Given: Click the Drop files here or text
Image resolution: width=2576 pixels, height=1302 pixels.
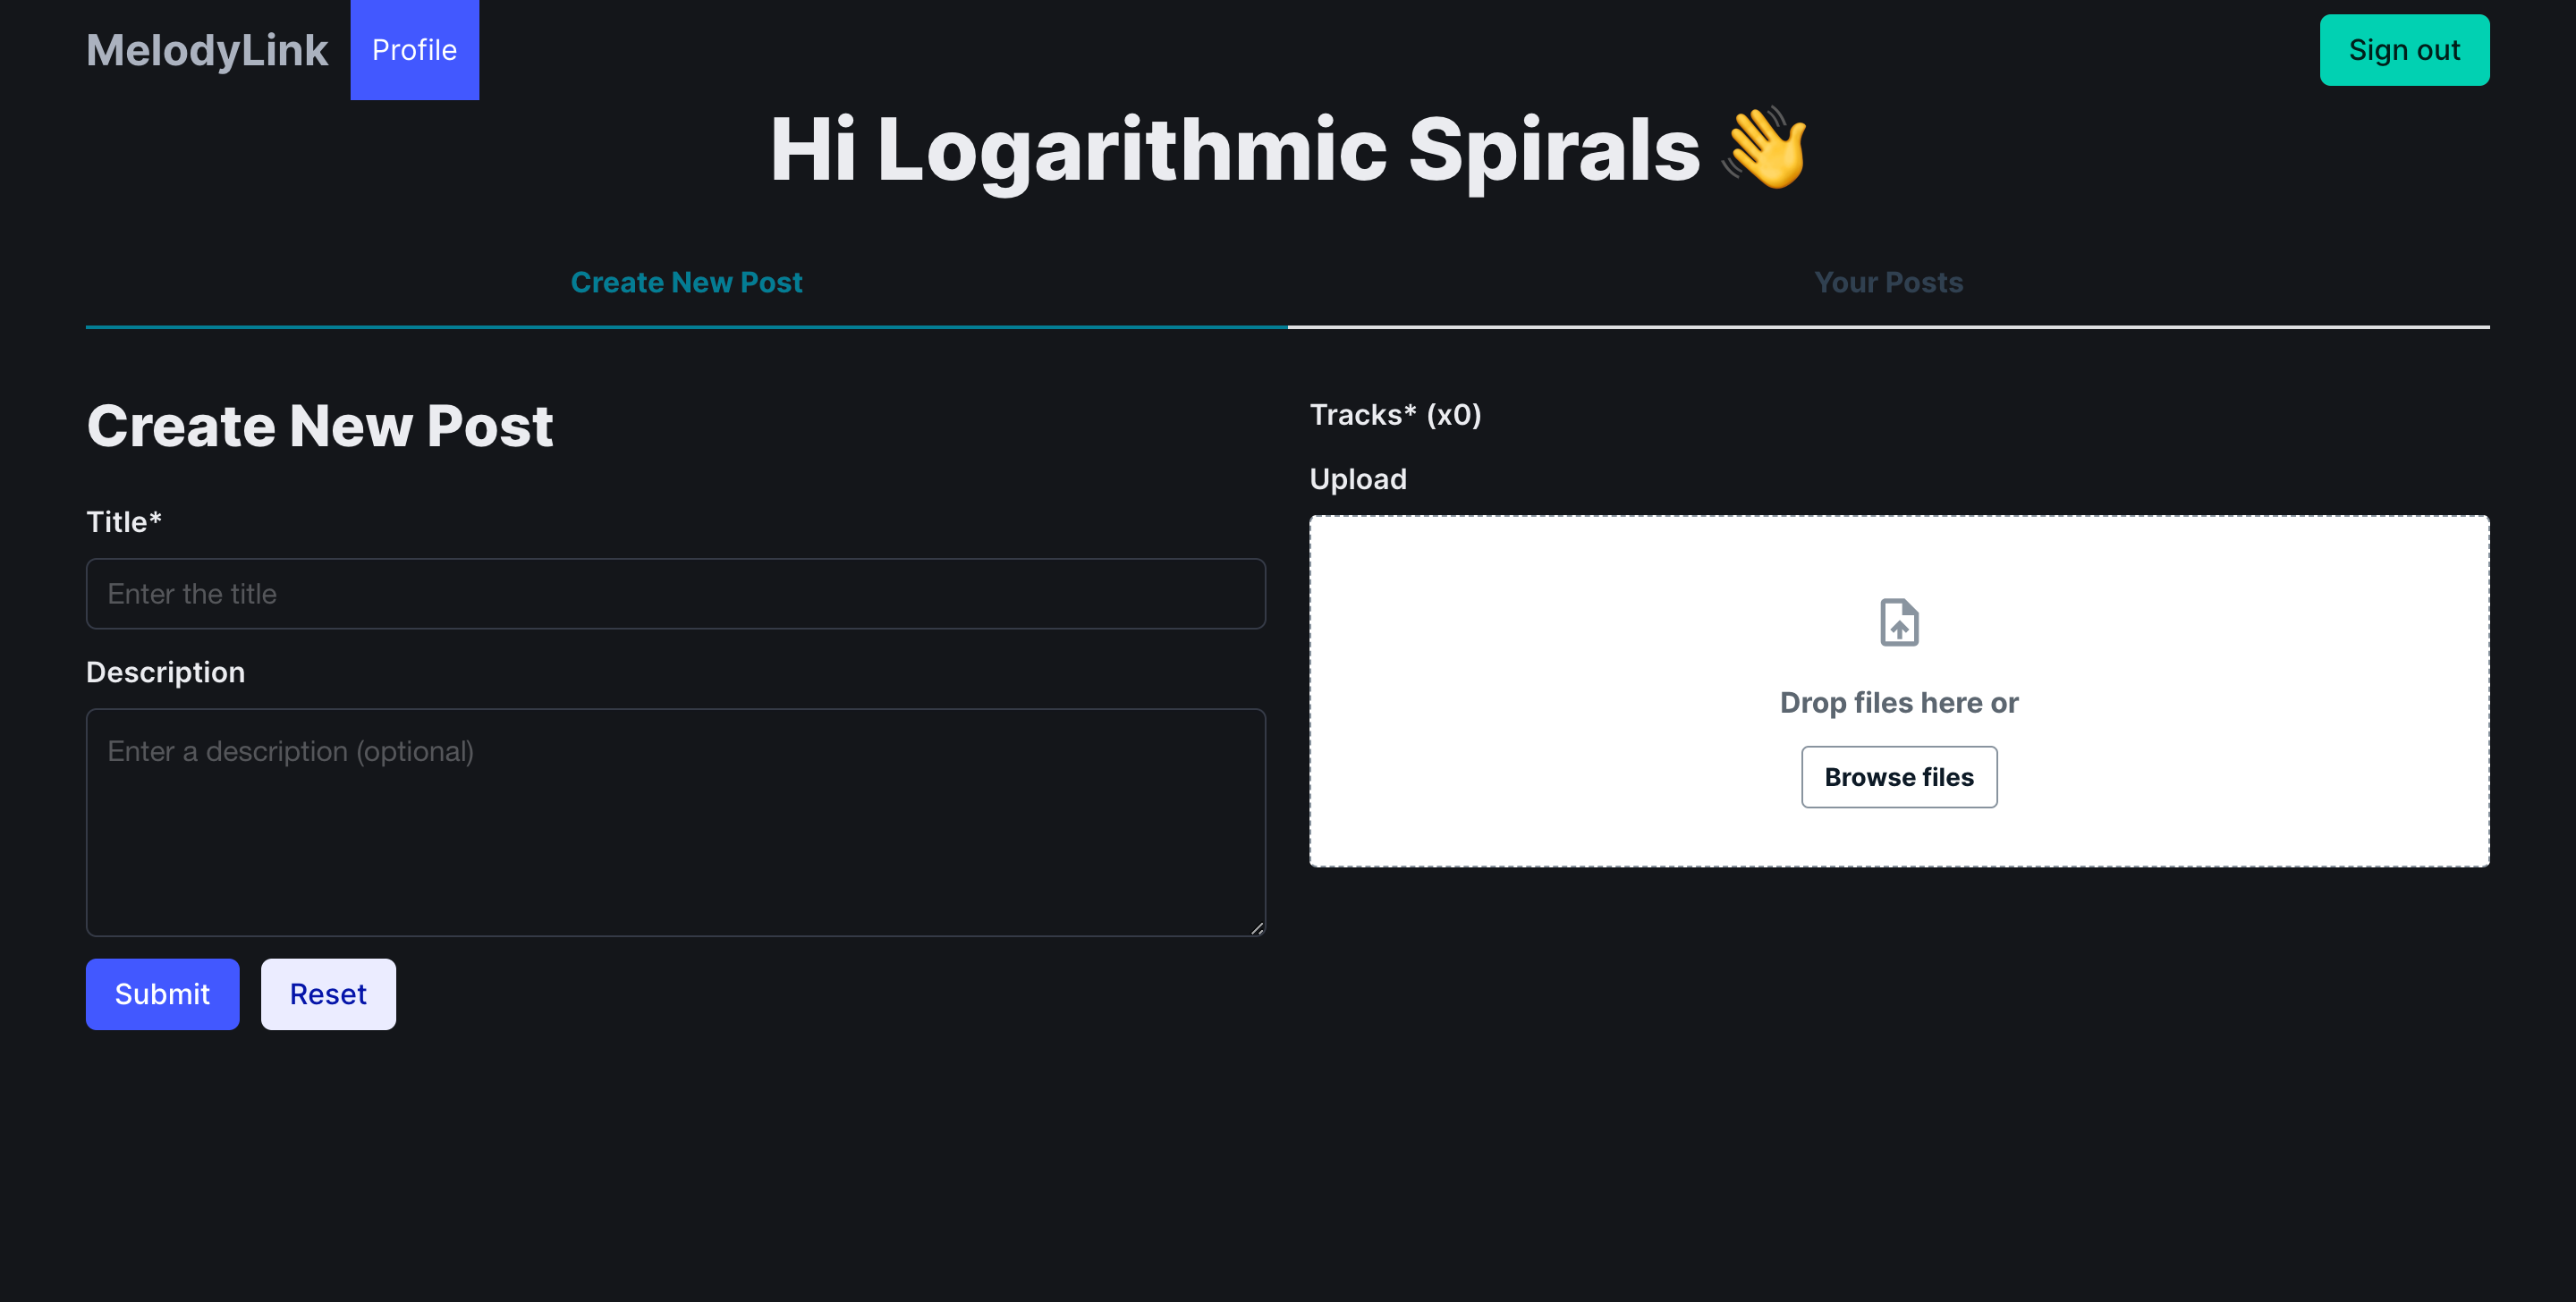Looking at the screenshot, I should pyautogui.click(x=1898, y=703).
